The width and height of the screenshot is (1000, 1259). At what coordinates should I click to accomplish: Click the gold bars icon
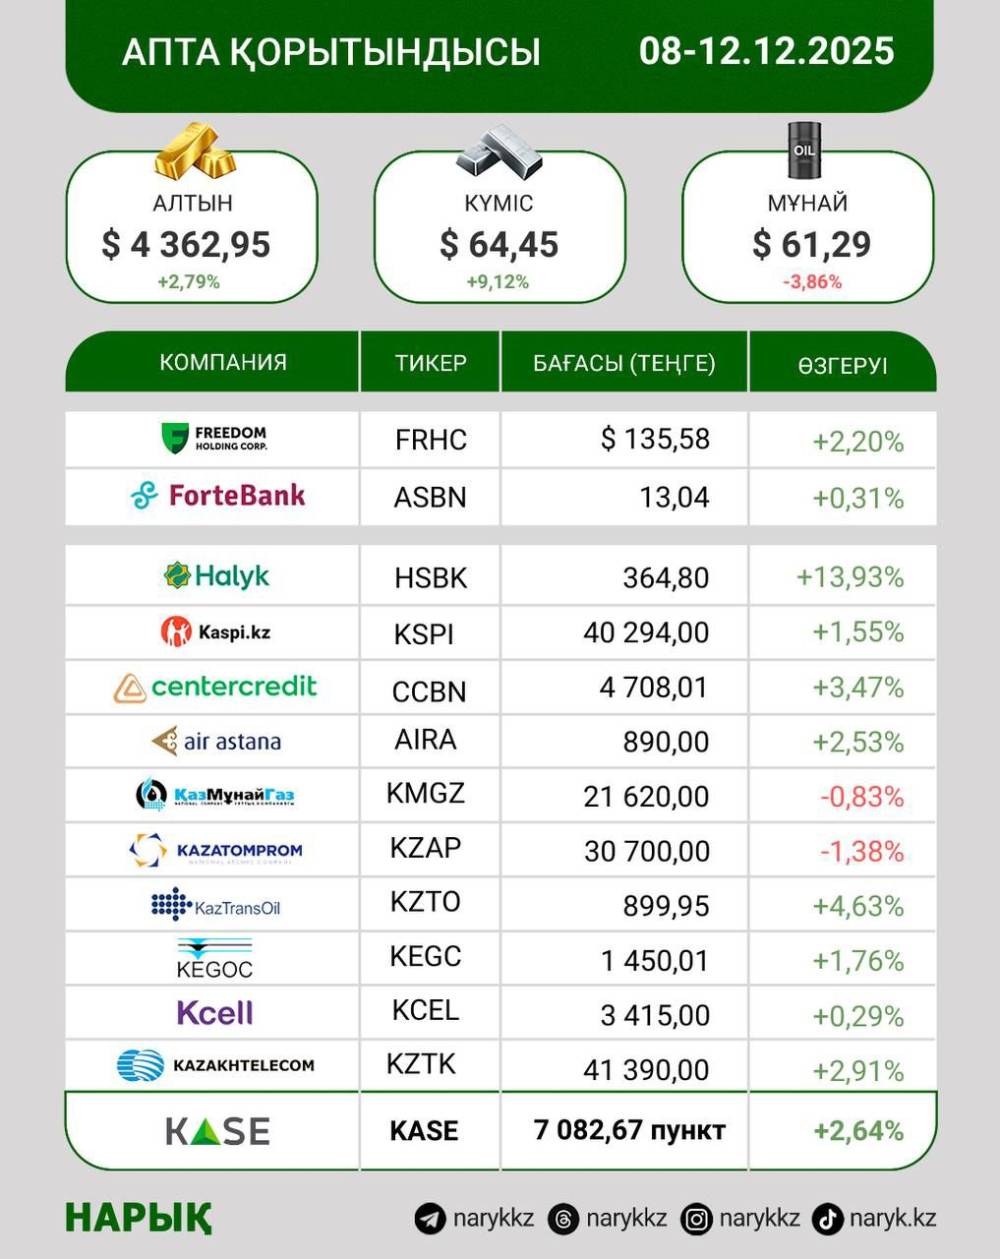coord(194,150)
